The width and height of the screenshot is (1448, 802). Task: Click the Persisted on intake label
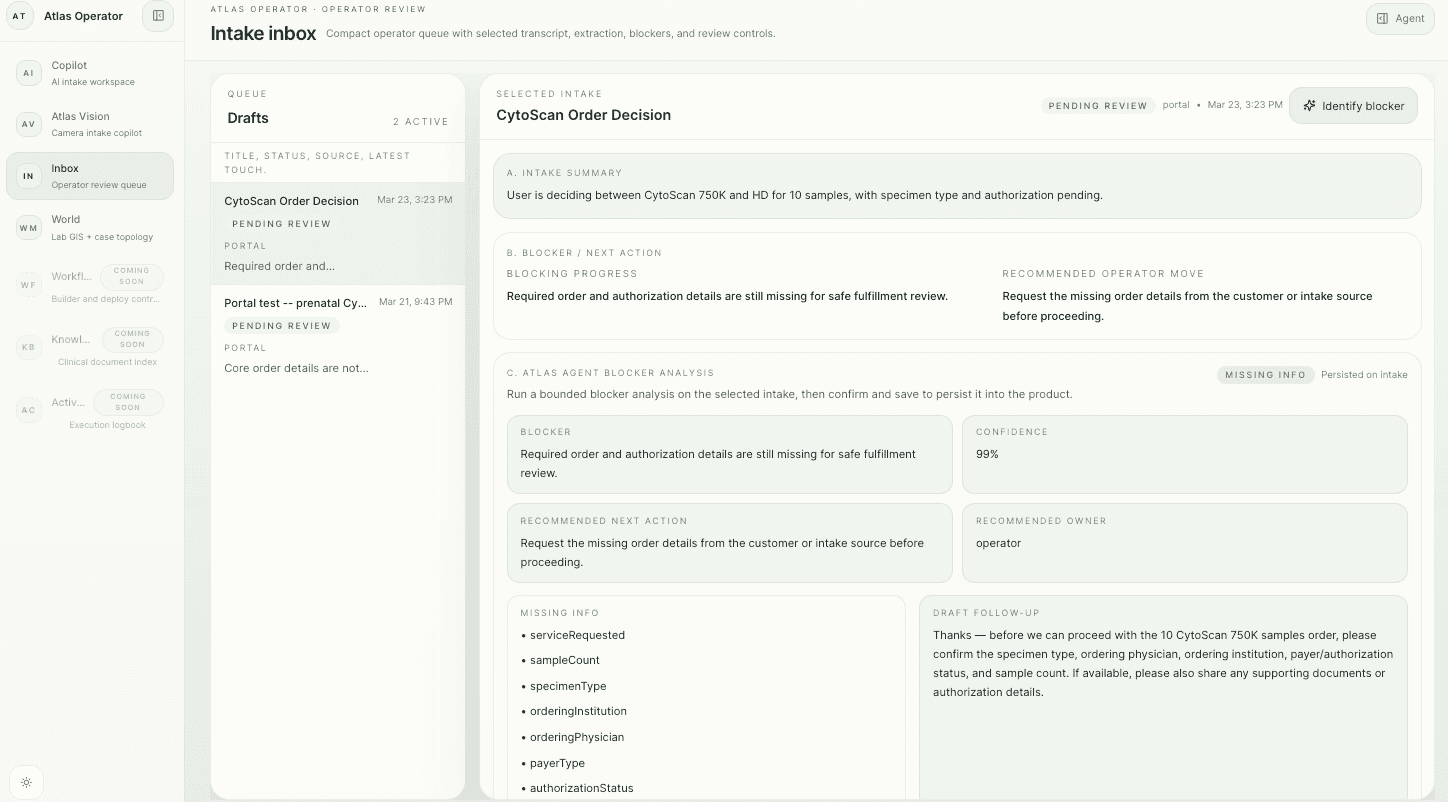(x=1364, y=375)
